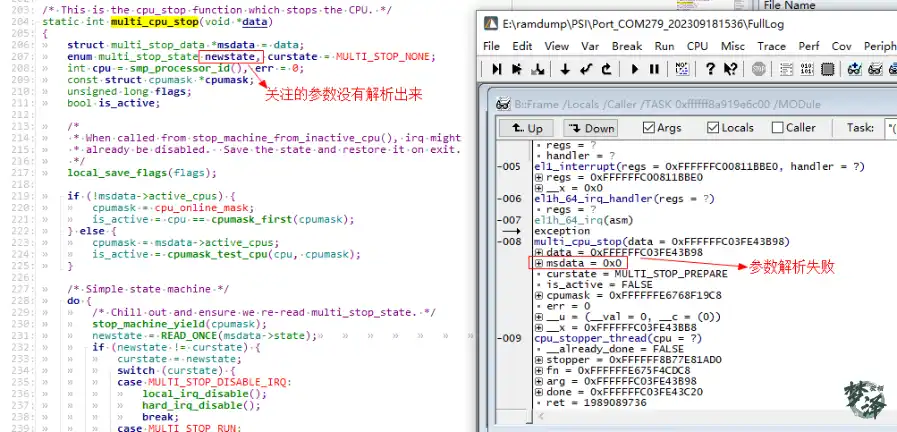The height and width of the screenshot is (432, 897).
Task: Expand the arg = 0xFFFFFFC03FE43B98 variable
Action: coord(539,382)
